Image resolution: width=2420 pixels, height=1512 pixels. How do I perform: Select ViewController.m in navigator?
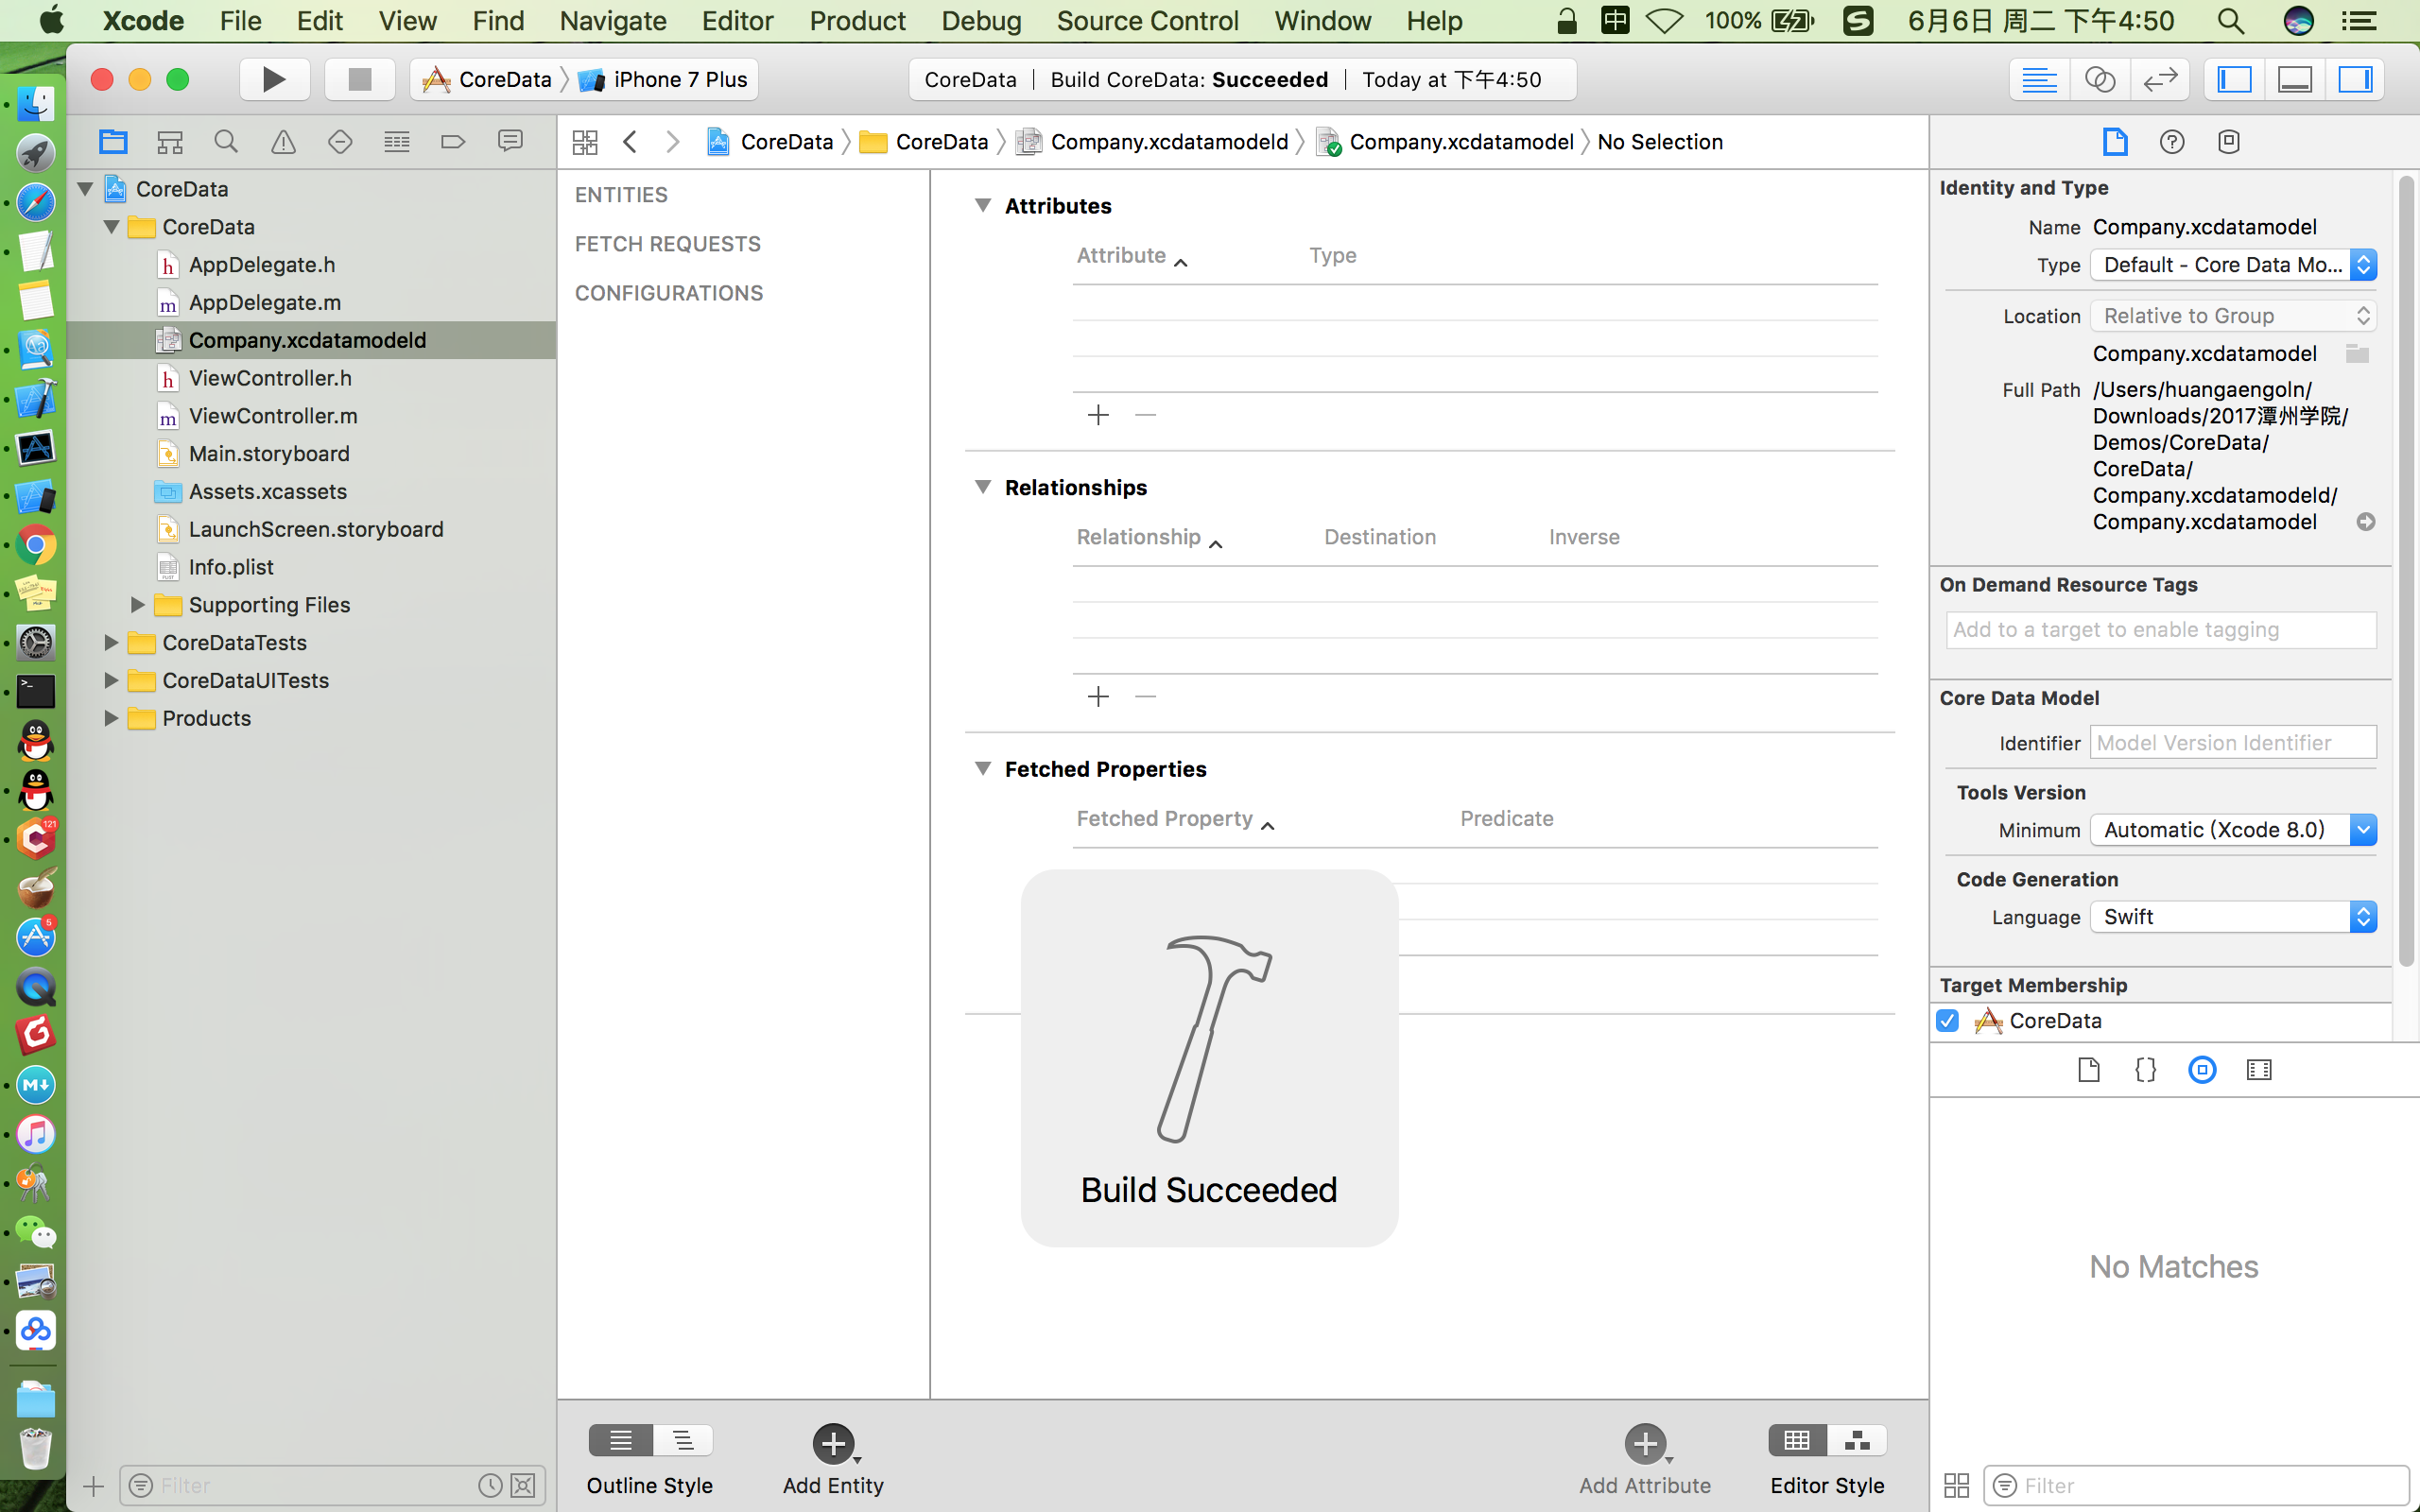coord(273,416)
